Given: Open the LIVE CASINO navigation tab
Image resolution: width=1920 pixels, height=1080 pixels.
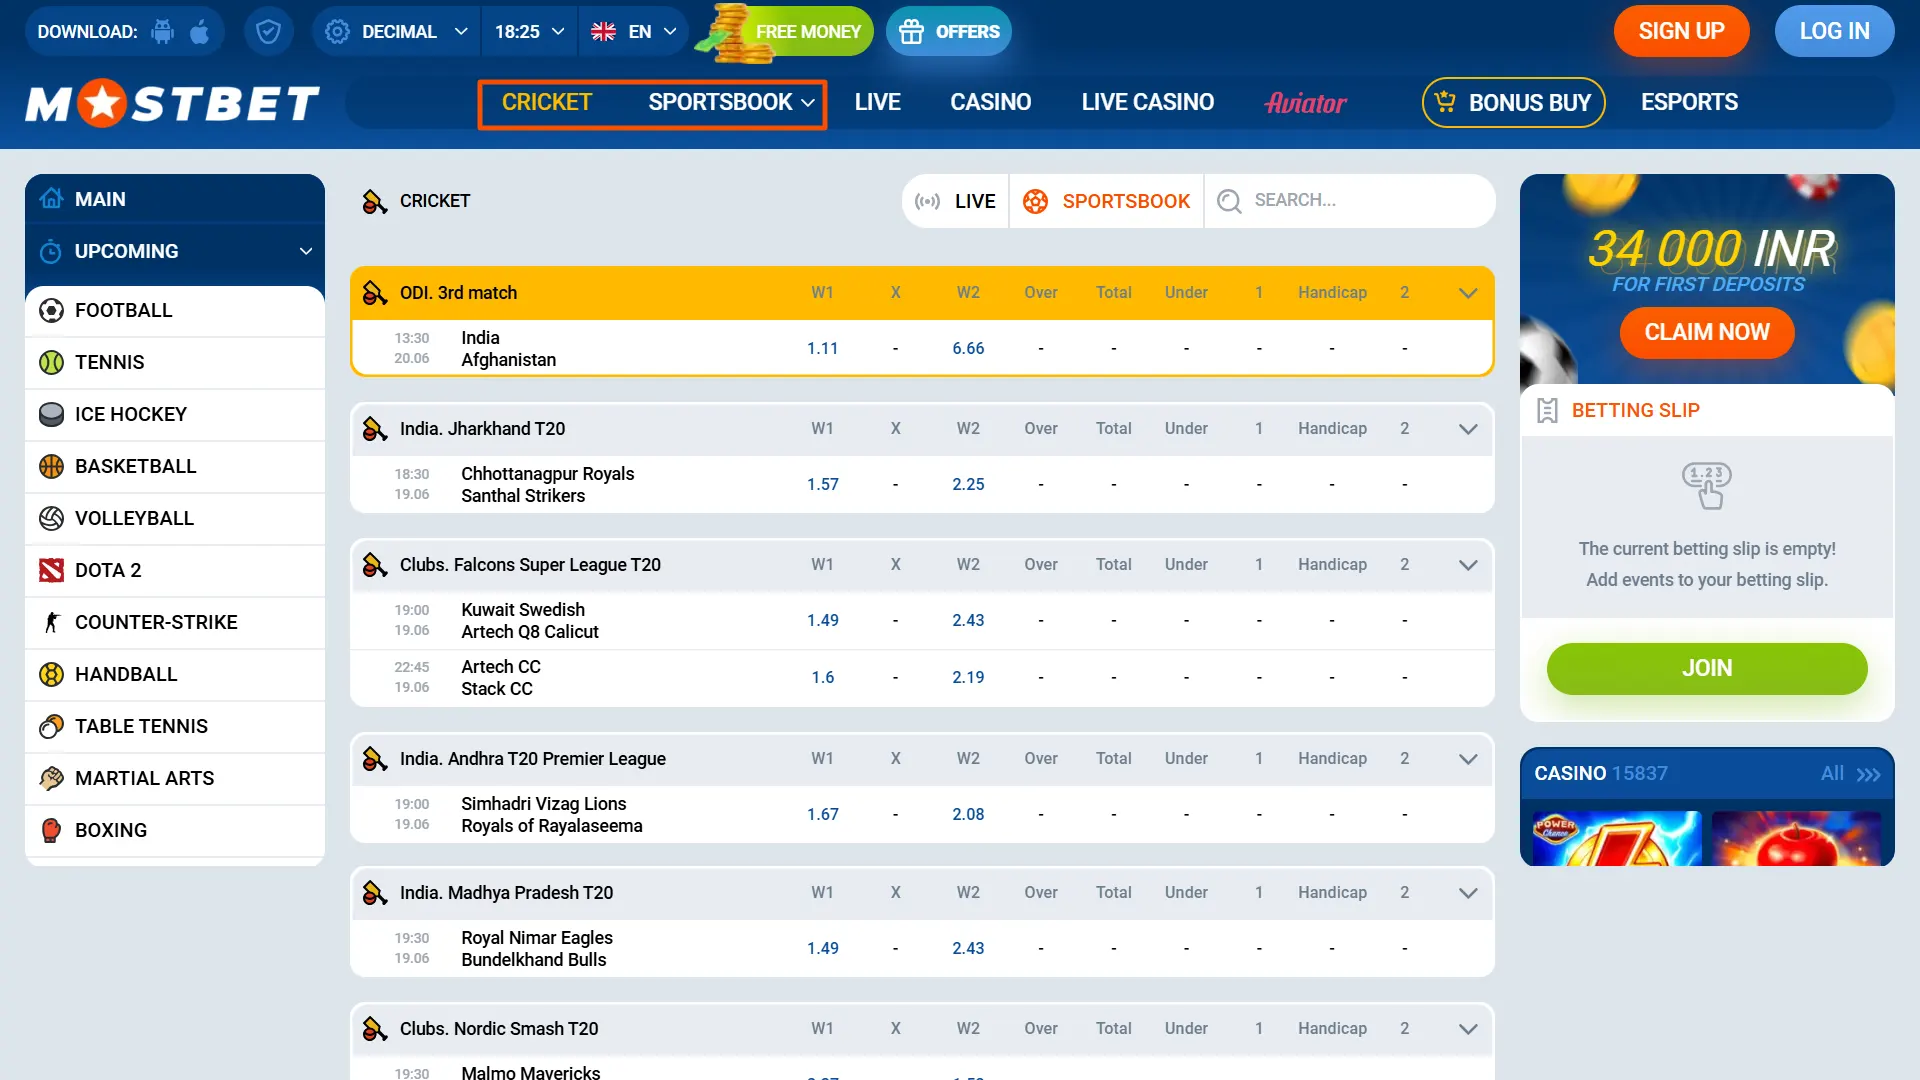Looking at the screenshot, I should click(1147, 103).
